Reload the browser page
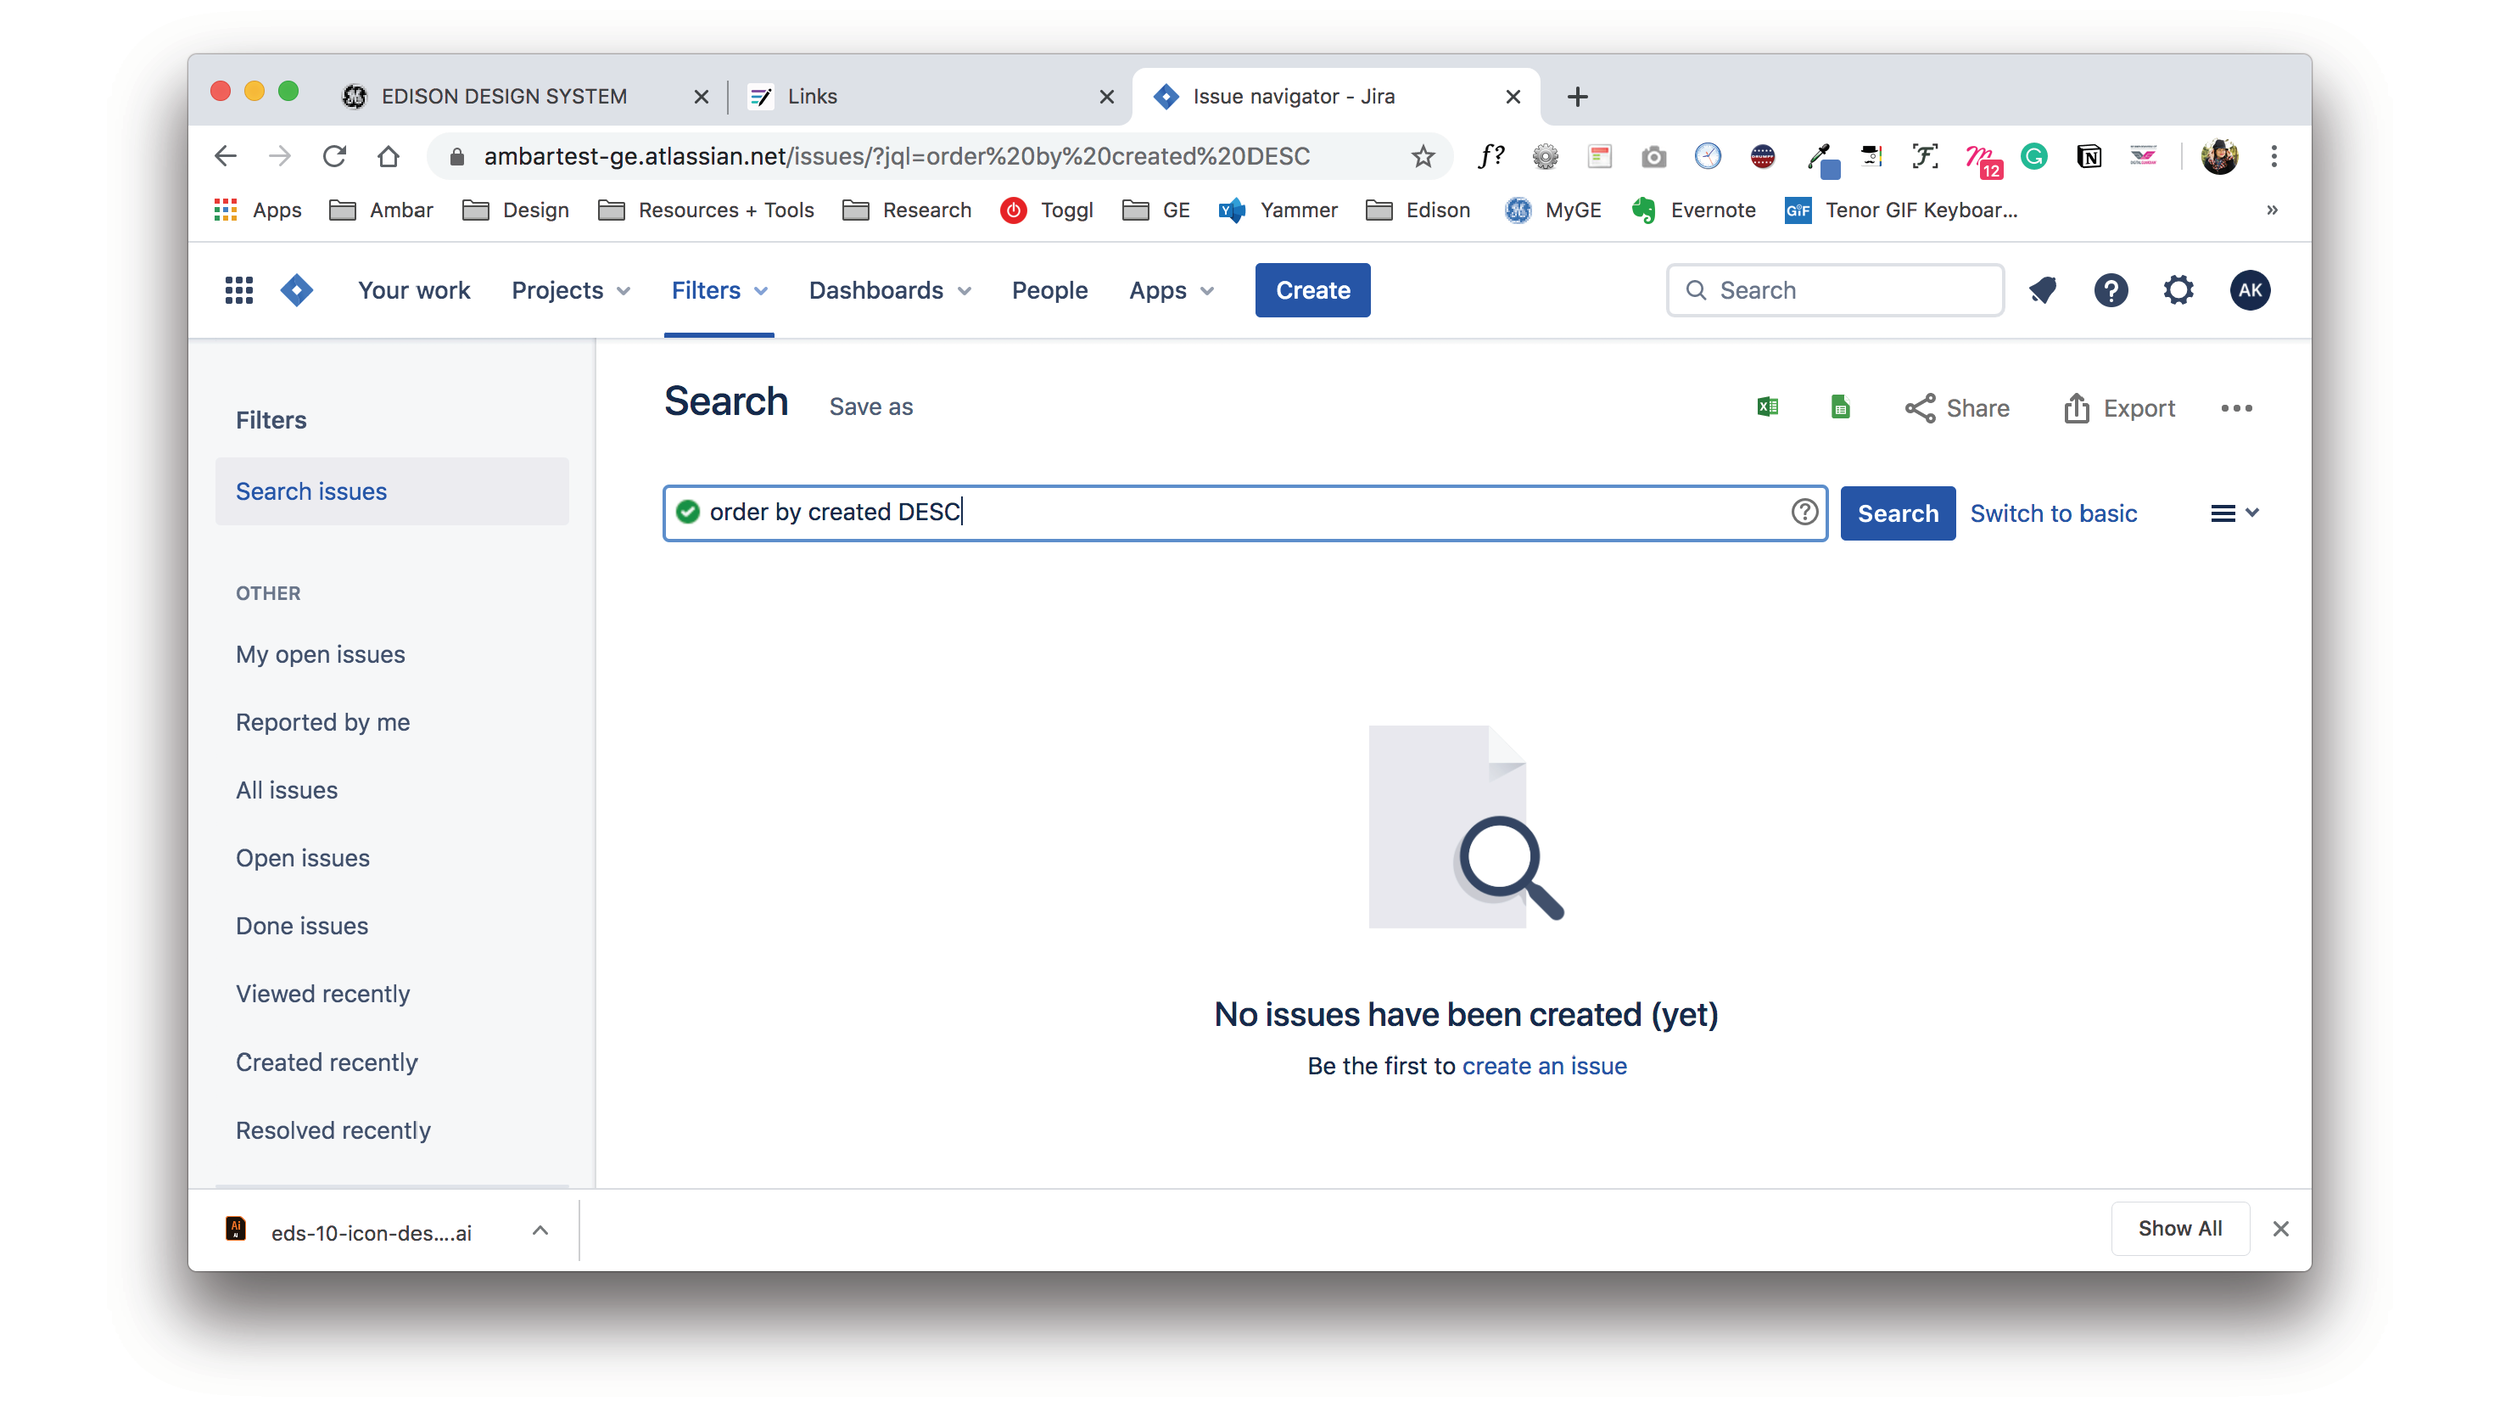Screen dimensions: 2500x1407 (334, 156)
